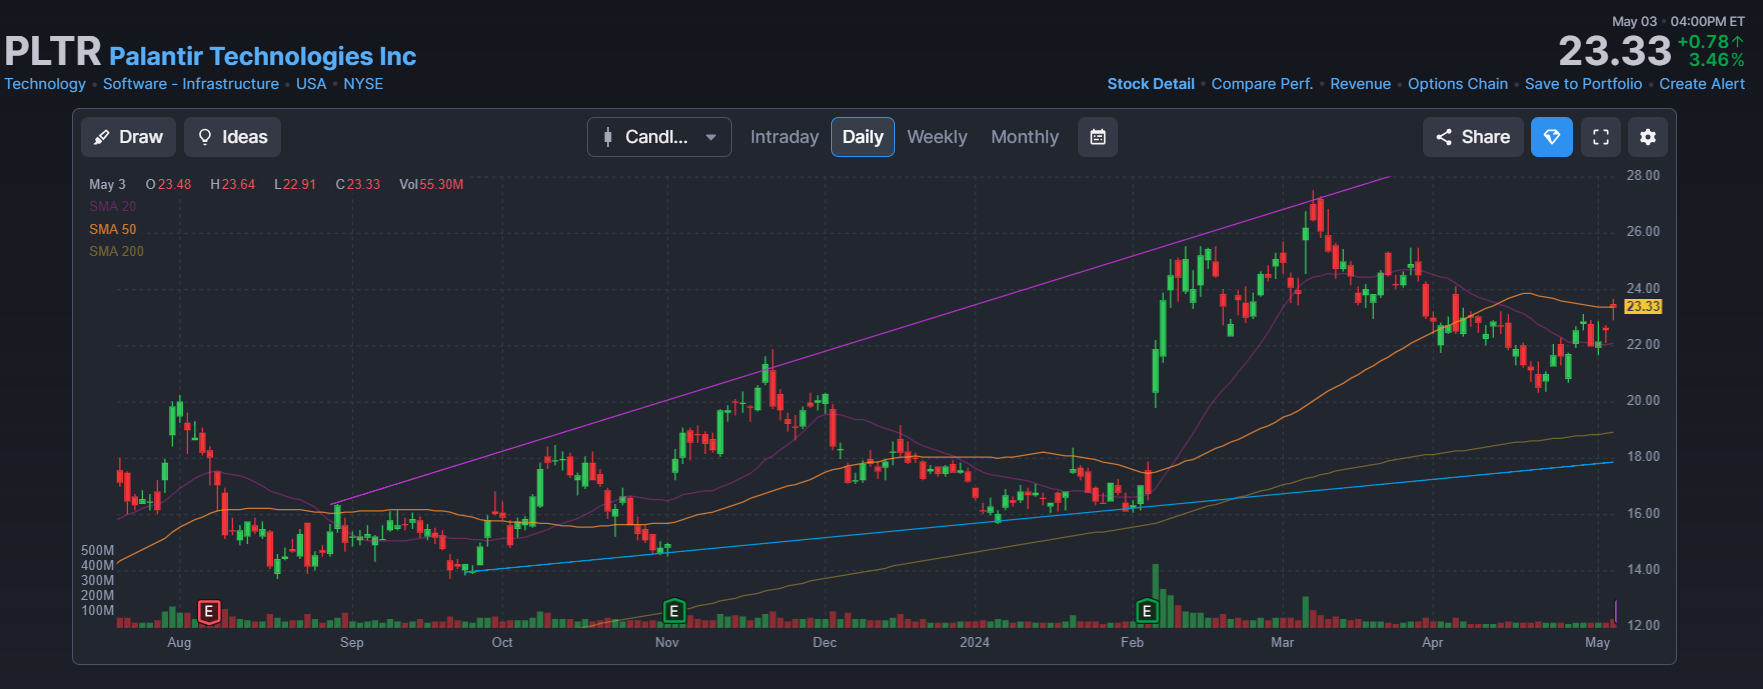
Task: Click the high price H 23.64 value
Action: coord(232,184)
